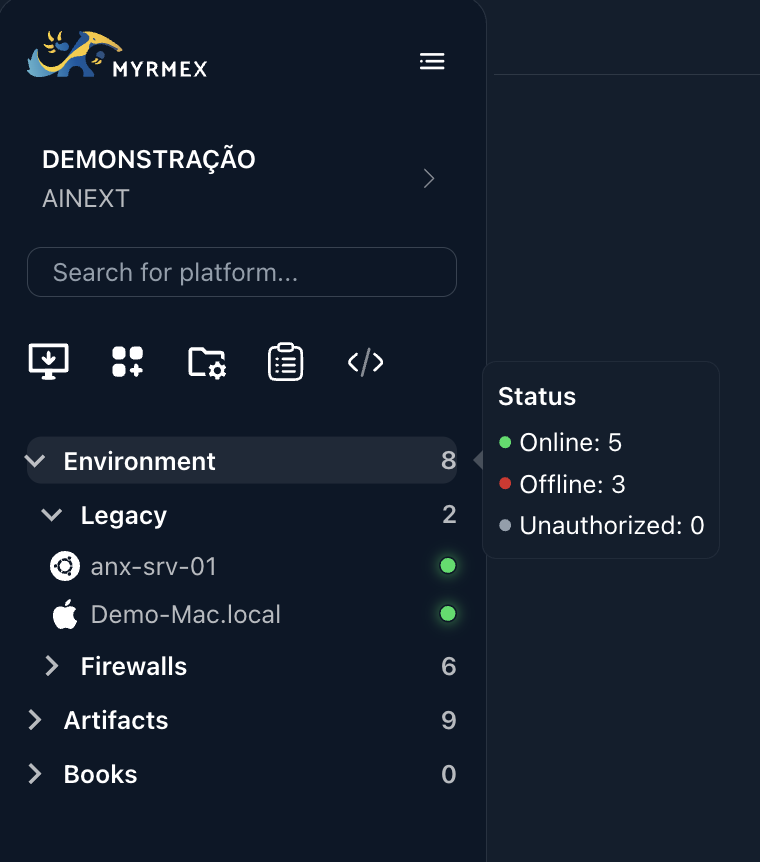The height and width of the screenshot is (862, 760).
Task: Toggle Demo-Mac.local's green status indicator
Action: coord(448,613)
